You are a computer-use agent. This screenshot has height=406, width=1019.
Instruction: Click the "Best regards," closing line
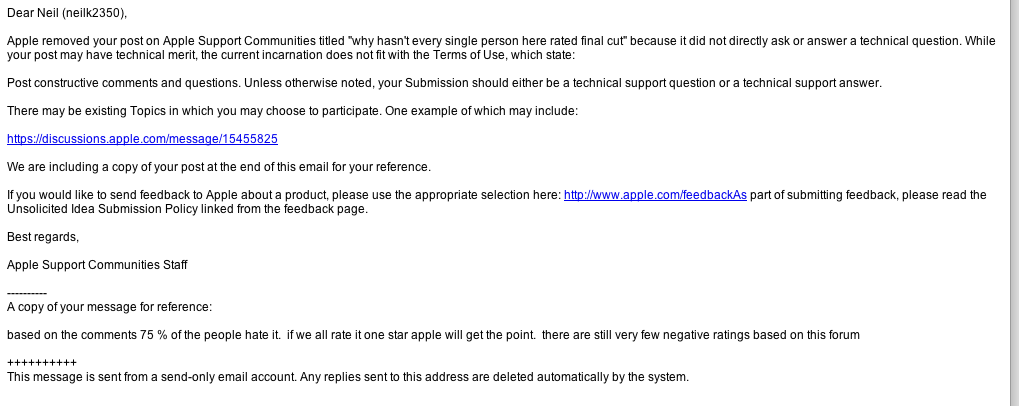(43, 237)
